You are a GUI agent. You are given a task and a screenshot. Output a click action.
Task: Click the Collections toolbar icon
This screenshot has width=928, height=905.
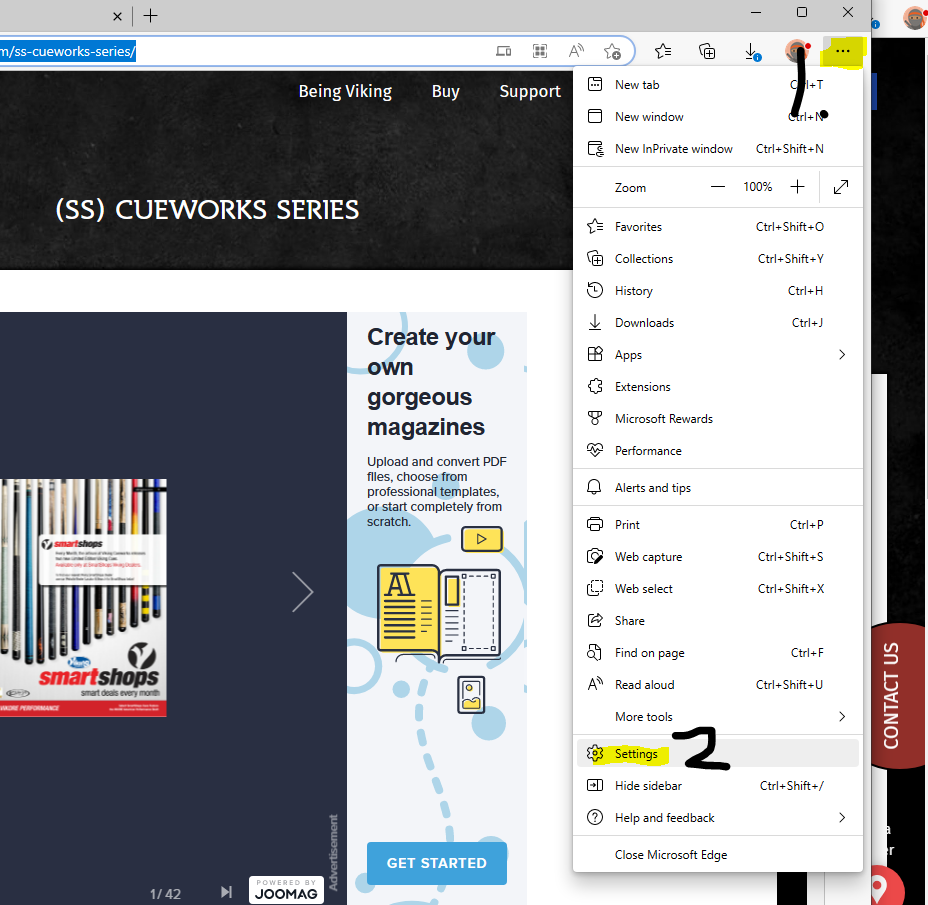pyautogui.click(x=707, y=51)
